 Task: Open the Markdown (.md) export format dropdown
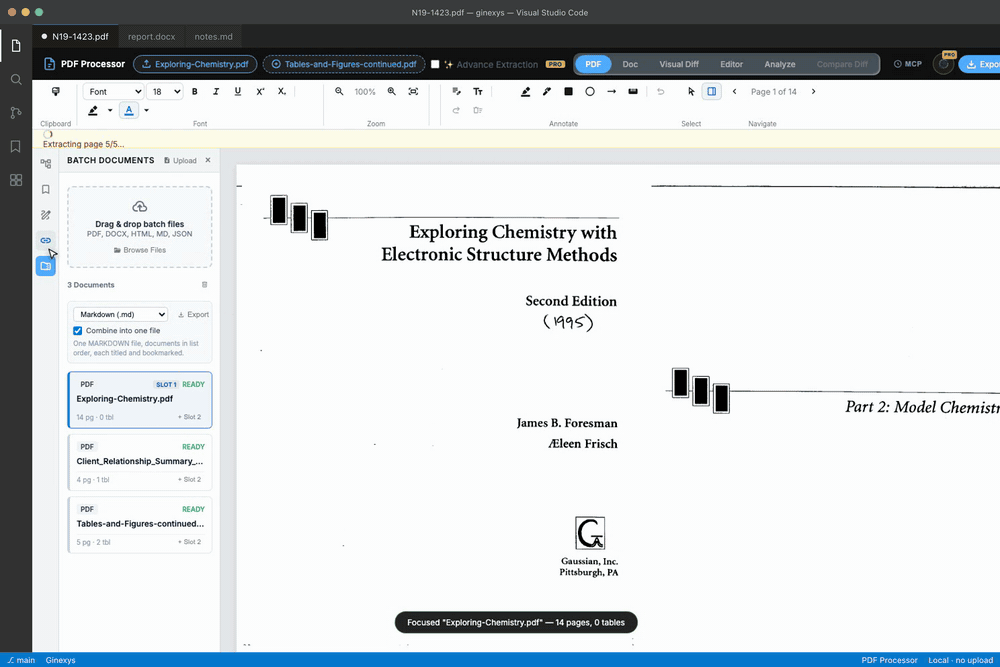tap(121, 314)
